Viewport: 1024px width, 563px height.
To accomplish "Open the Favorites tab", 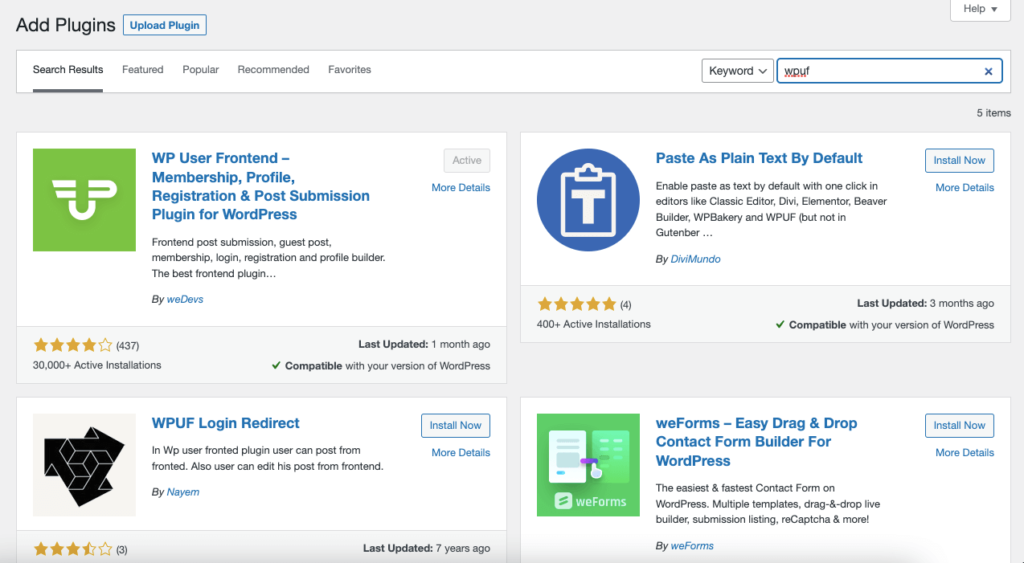I will tap(349, 70).
